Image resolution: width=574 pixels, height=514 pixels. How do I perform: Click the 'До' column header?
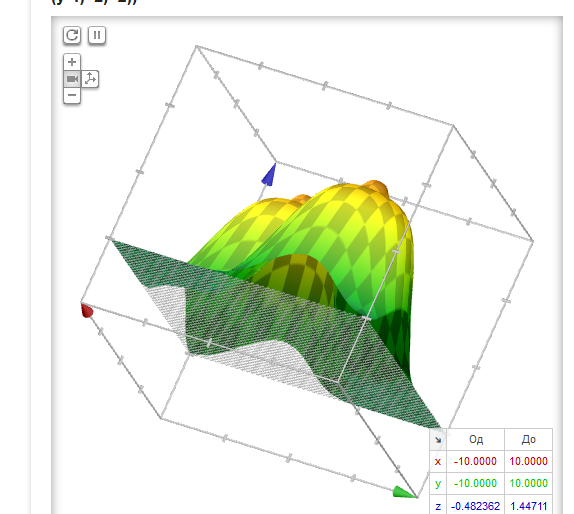click(x=528, y=439)
